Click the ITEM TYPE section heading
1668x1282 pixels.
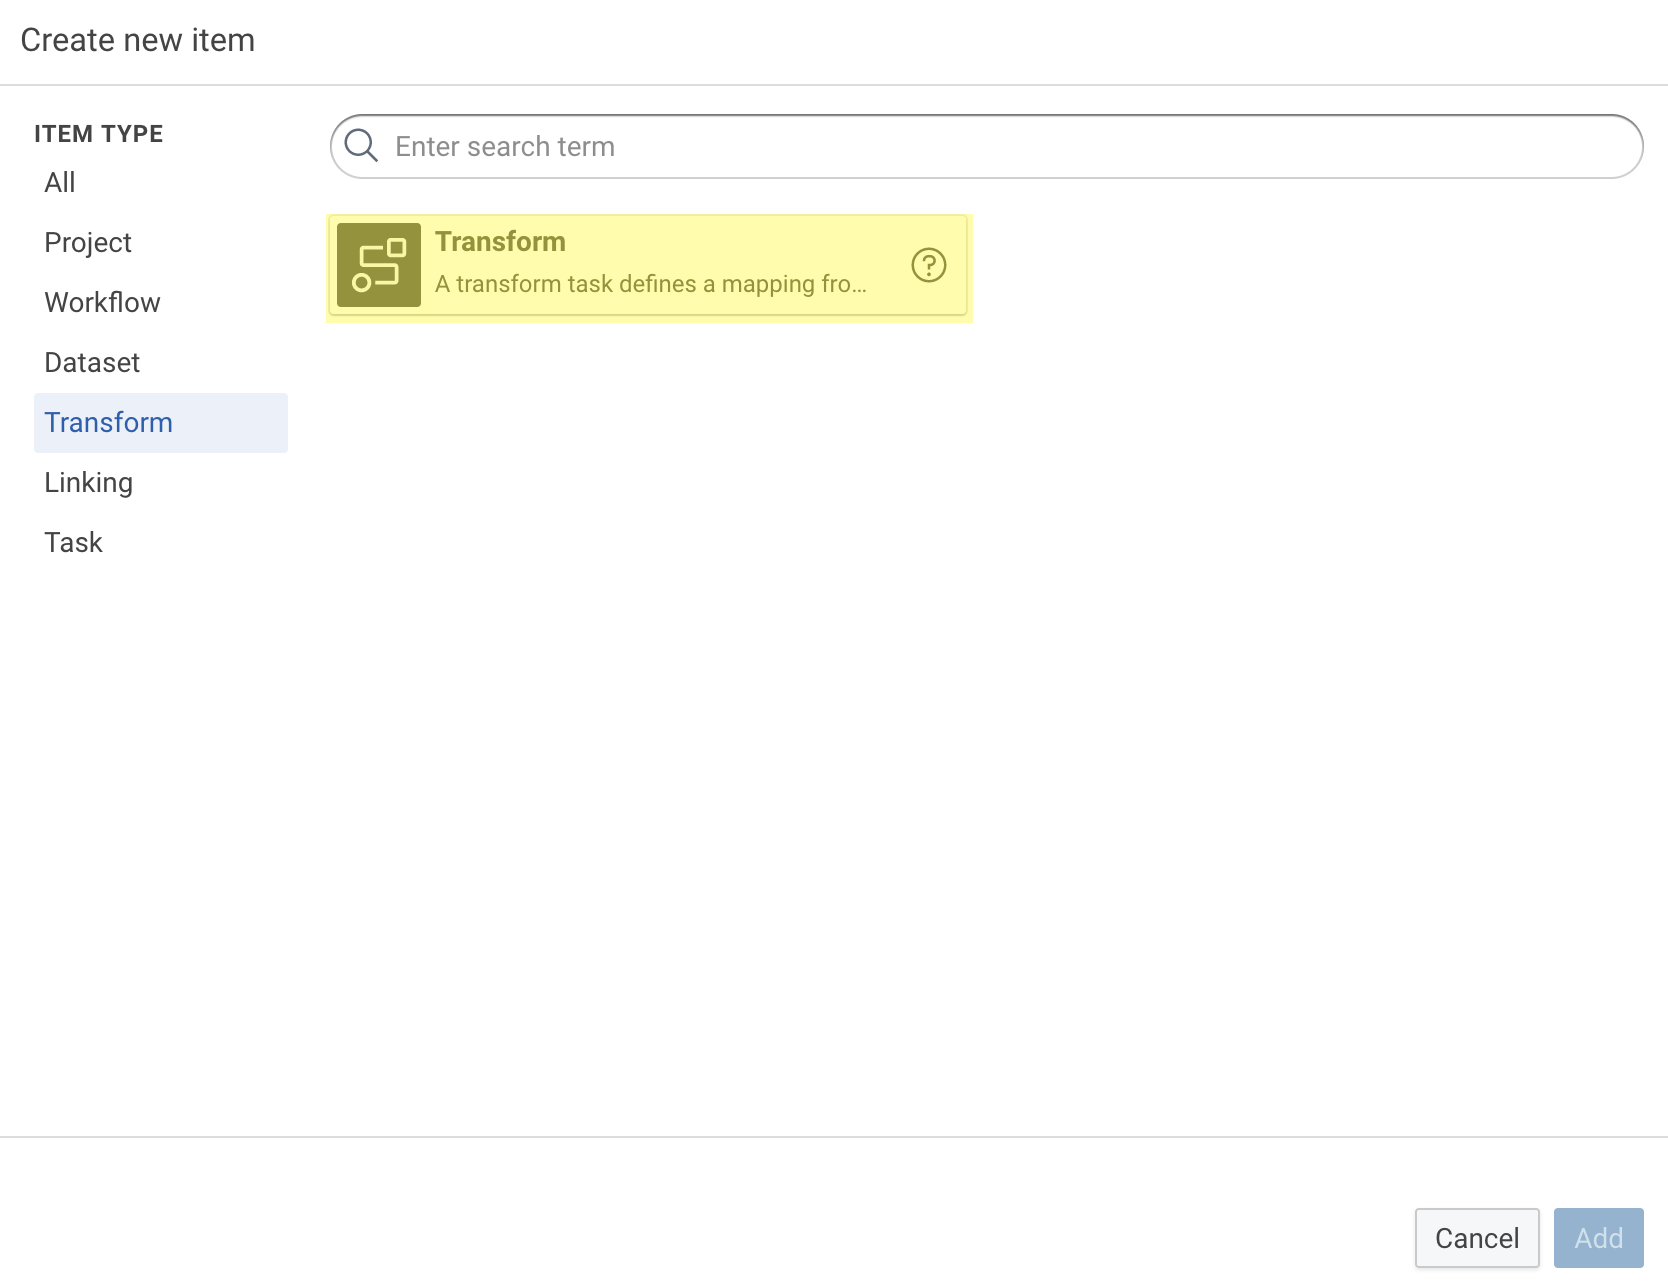[98, 134]
